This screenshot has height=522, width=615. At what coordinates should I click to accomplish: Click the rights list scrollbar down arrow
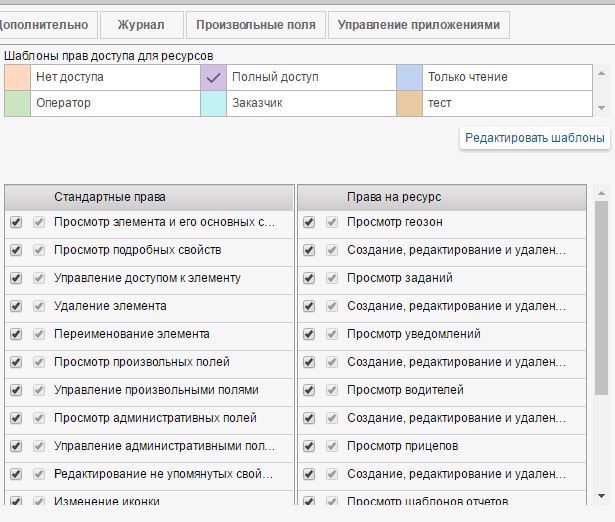pyautogui.click(x=601, y=493)
